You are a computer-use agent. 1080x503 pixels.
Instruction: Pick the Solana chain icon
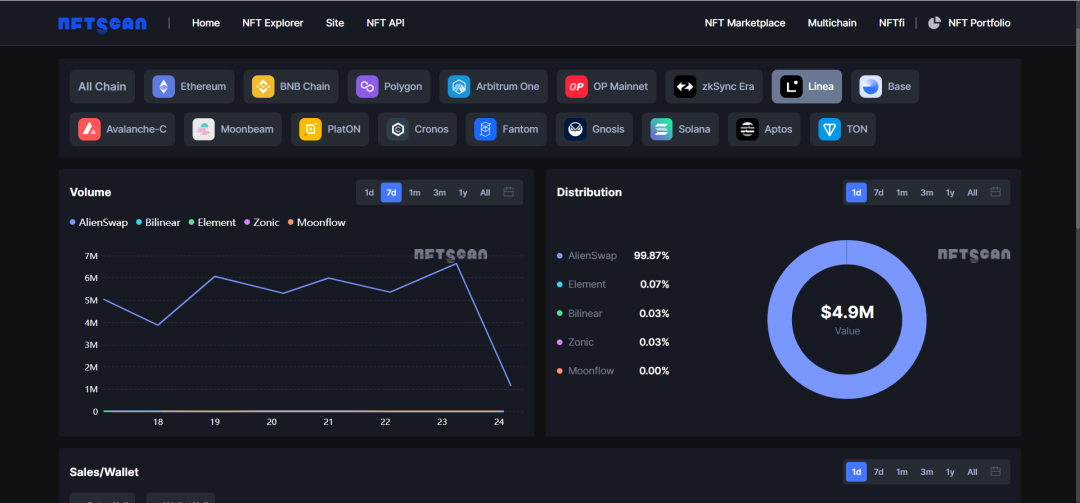click(x=661, y=129)
